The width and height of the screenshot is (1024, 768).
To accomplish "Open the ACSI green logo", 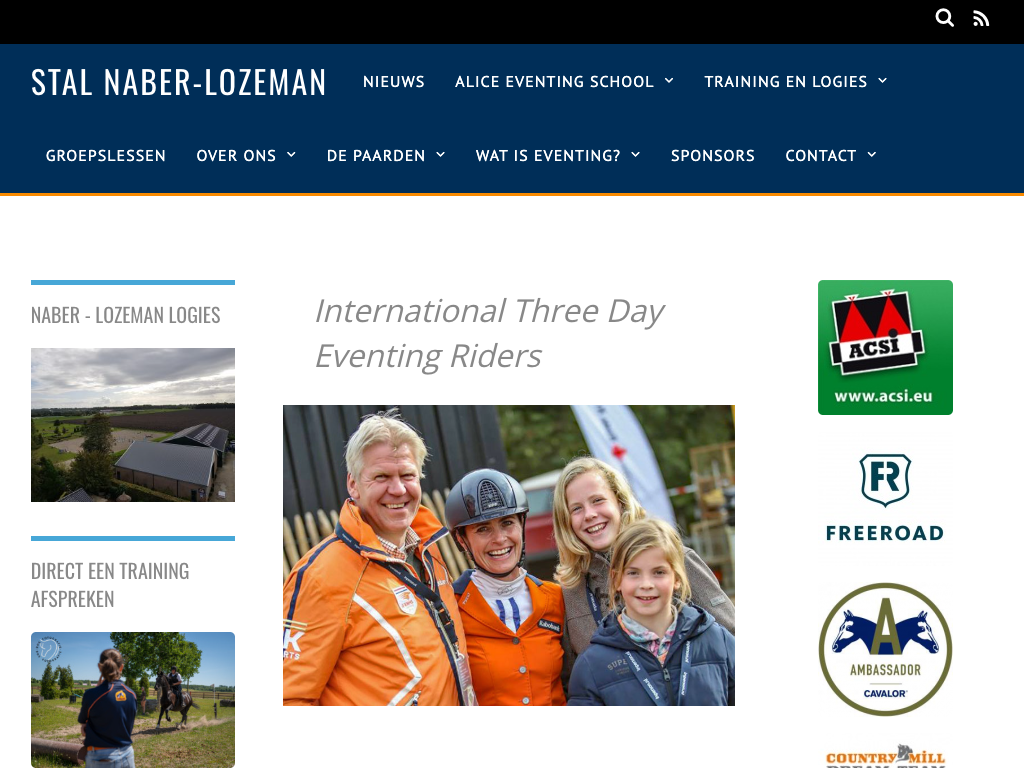I will tap(885, 347).
